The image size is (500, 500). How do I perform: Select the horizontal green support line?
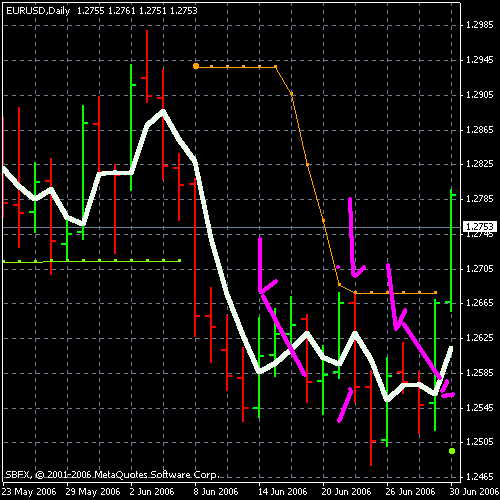pos(92,261)
